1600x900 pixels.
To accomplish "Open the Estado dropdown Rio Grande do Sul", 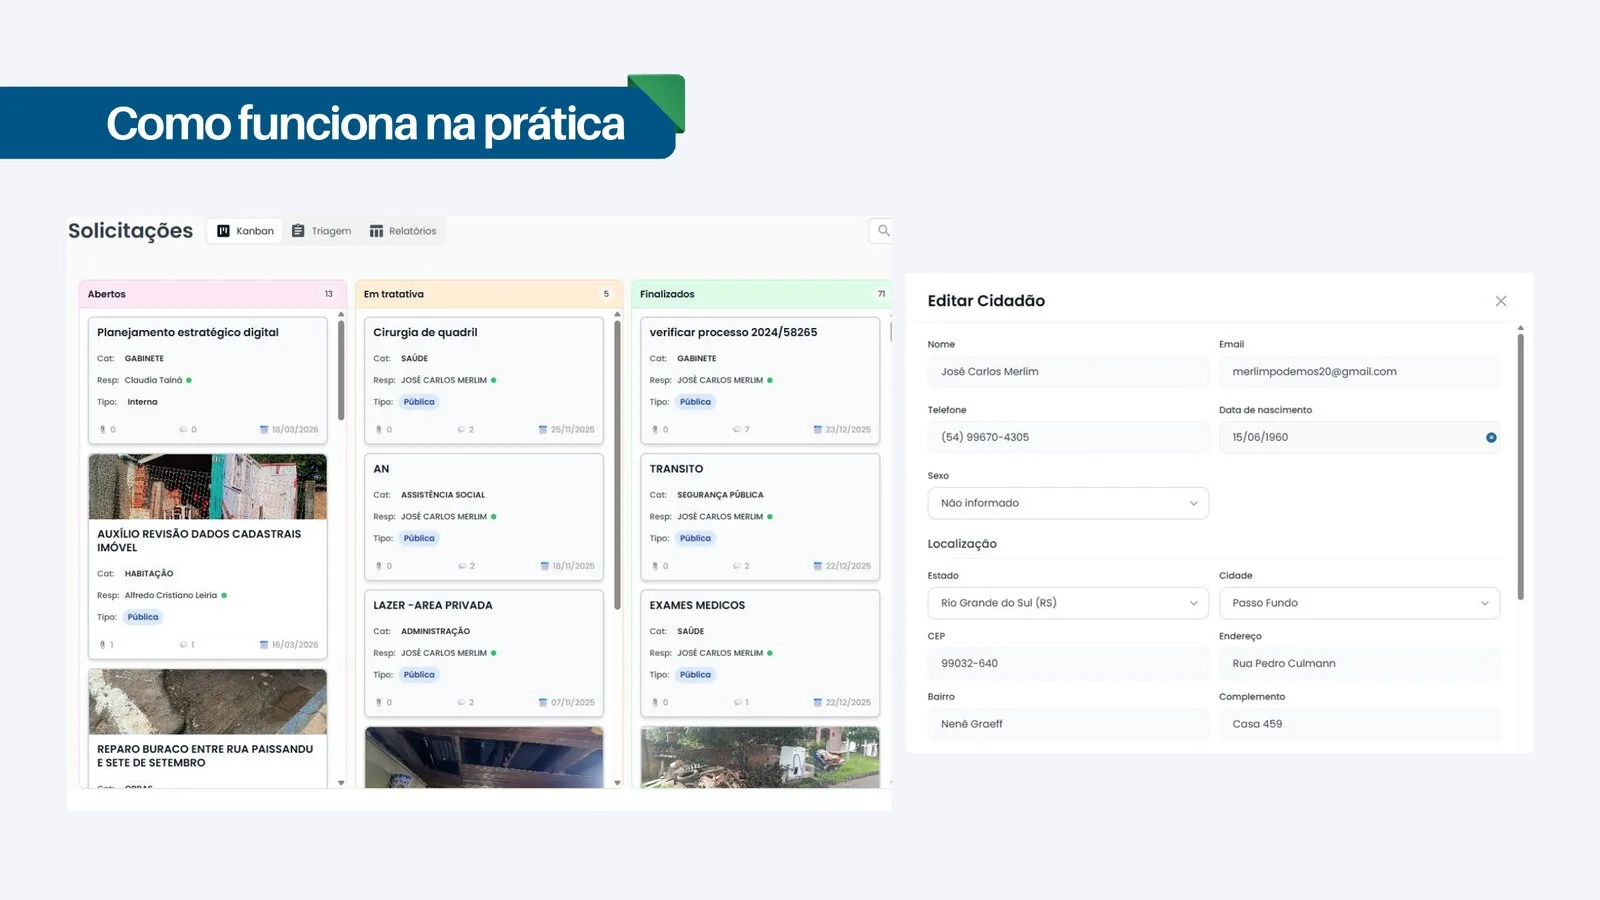I will [1068, 603].
